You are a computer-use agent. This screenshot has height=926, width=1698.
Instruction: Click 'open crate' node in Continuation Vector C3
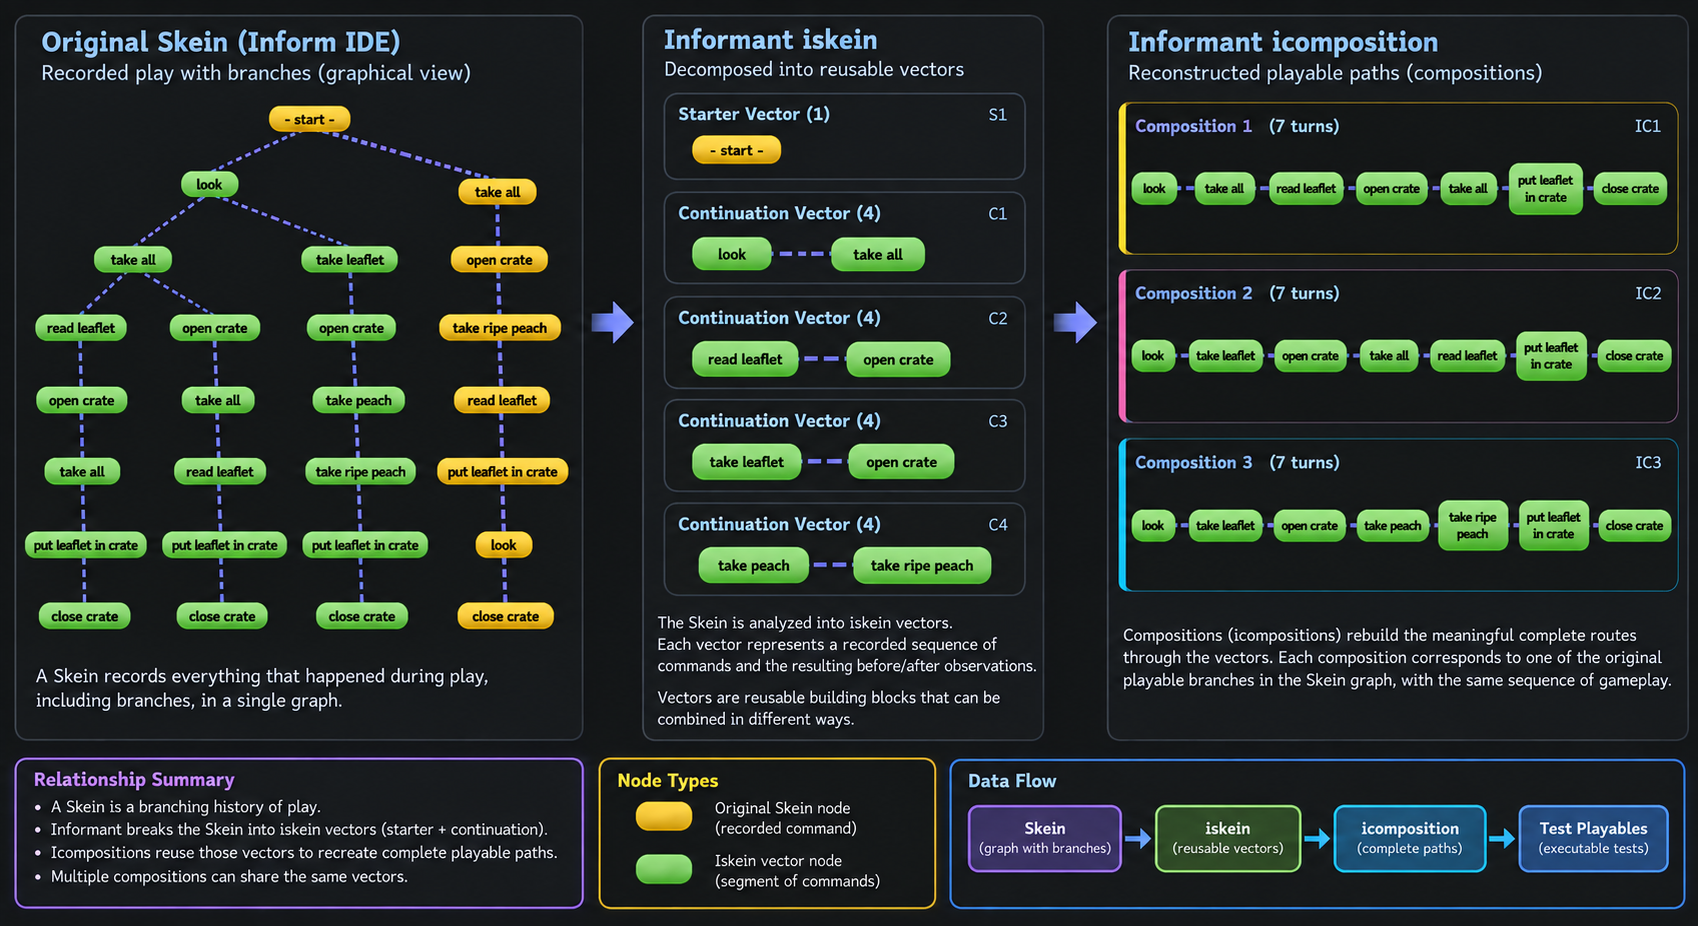pos(901,462)
